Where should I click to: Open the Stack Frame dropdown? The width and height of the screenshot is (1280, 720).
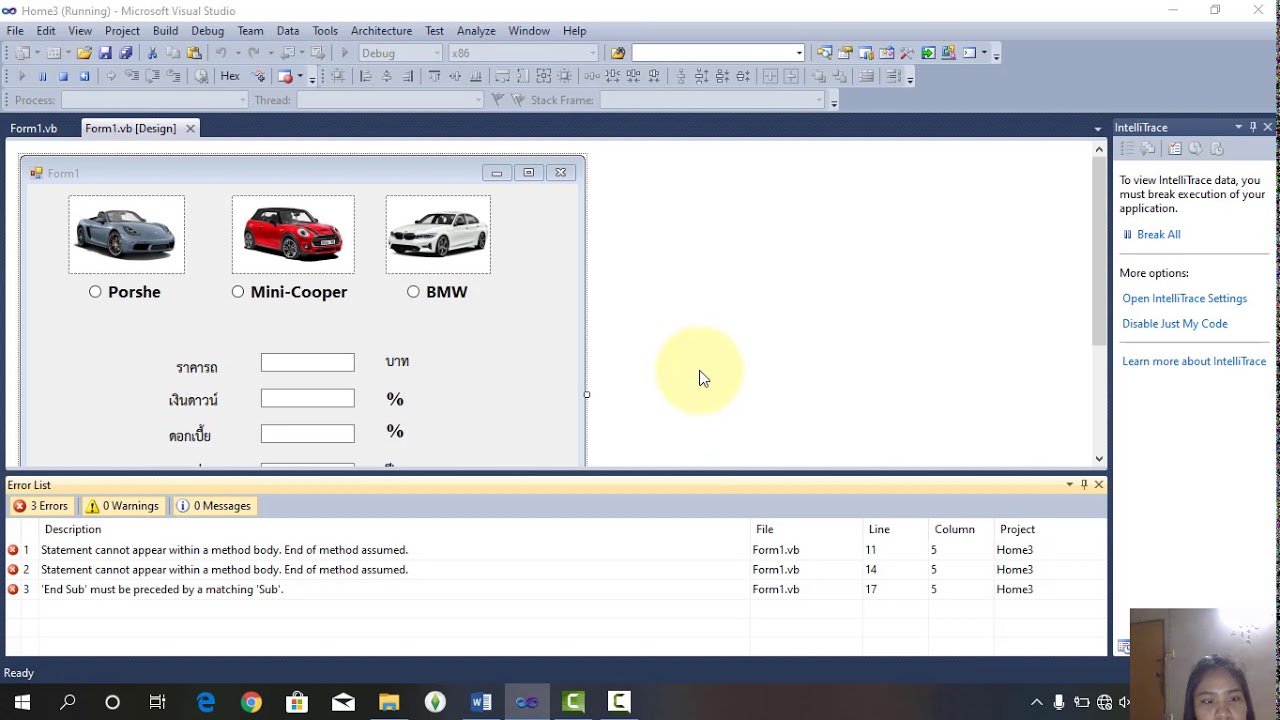click(819, 100)
